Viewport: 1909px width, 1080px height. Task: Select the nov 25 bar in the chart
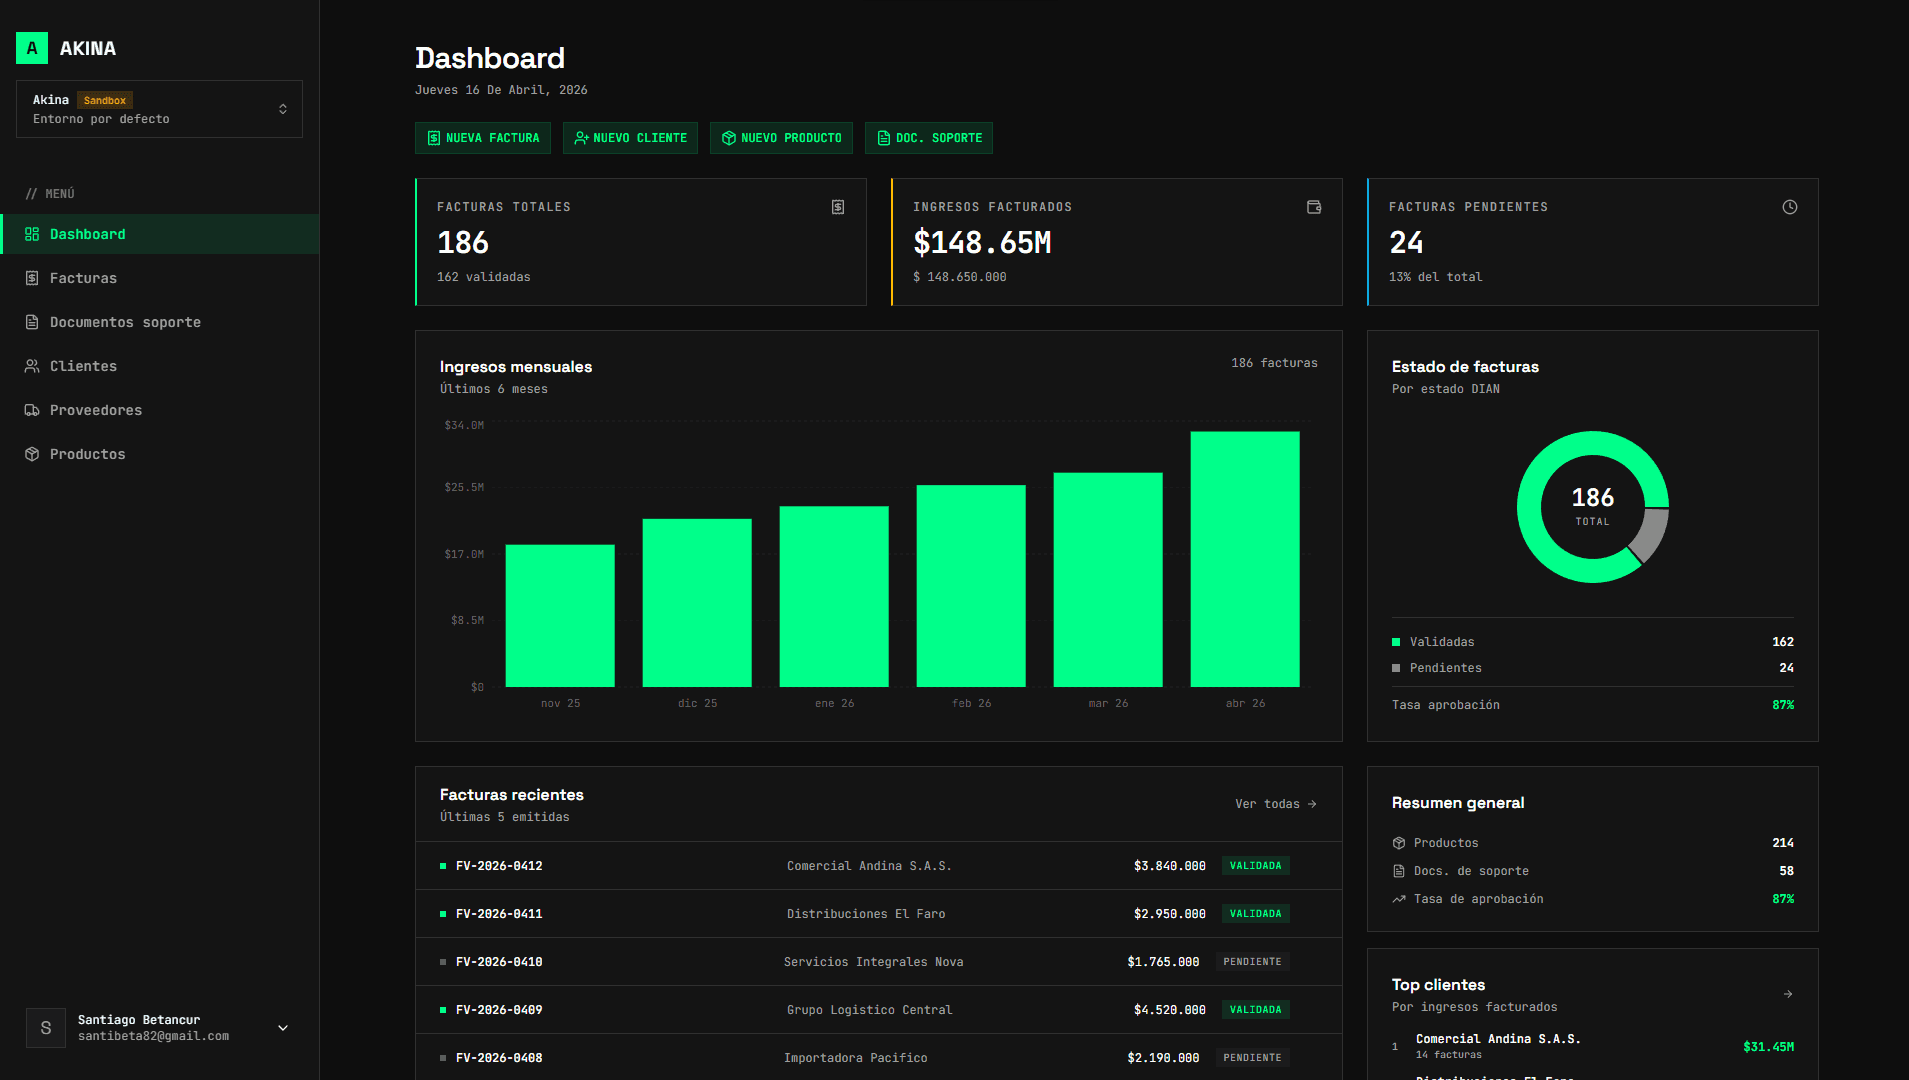click(560, 616)
